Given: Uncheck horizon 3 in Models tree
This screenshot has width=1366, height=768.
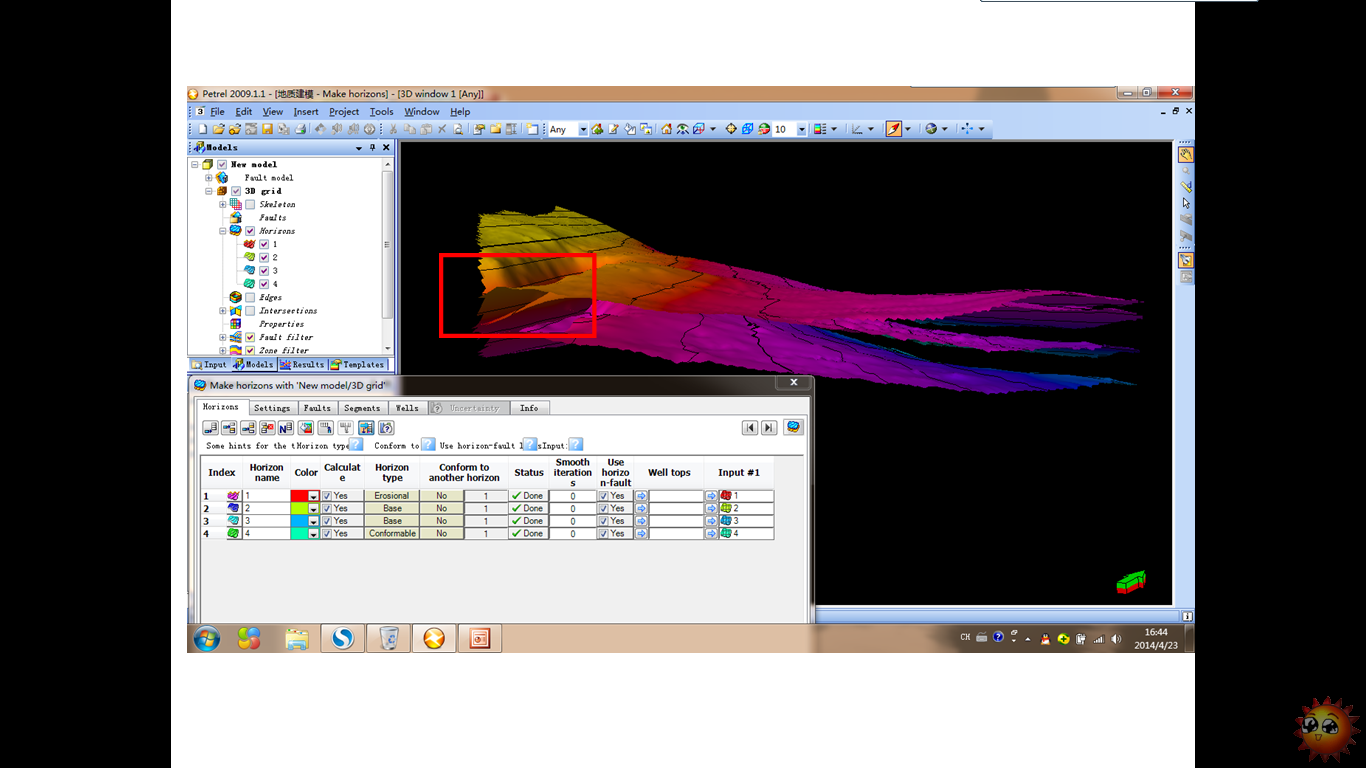Looking at the screenshot, I should point(264,271).
